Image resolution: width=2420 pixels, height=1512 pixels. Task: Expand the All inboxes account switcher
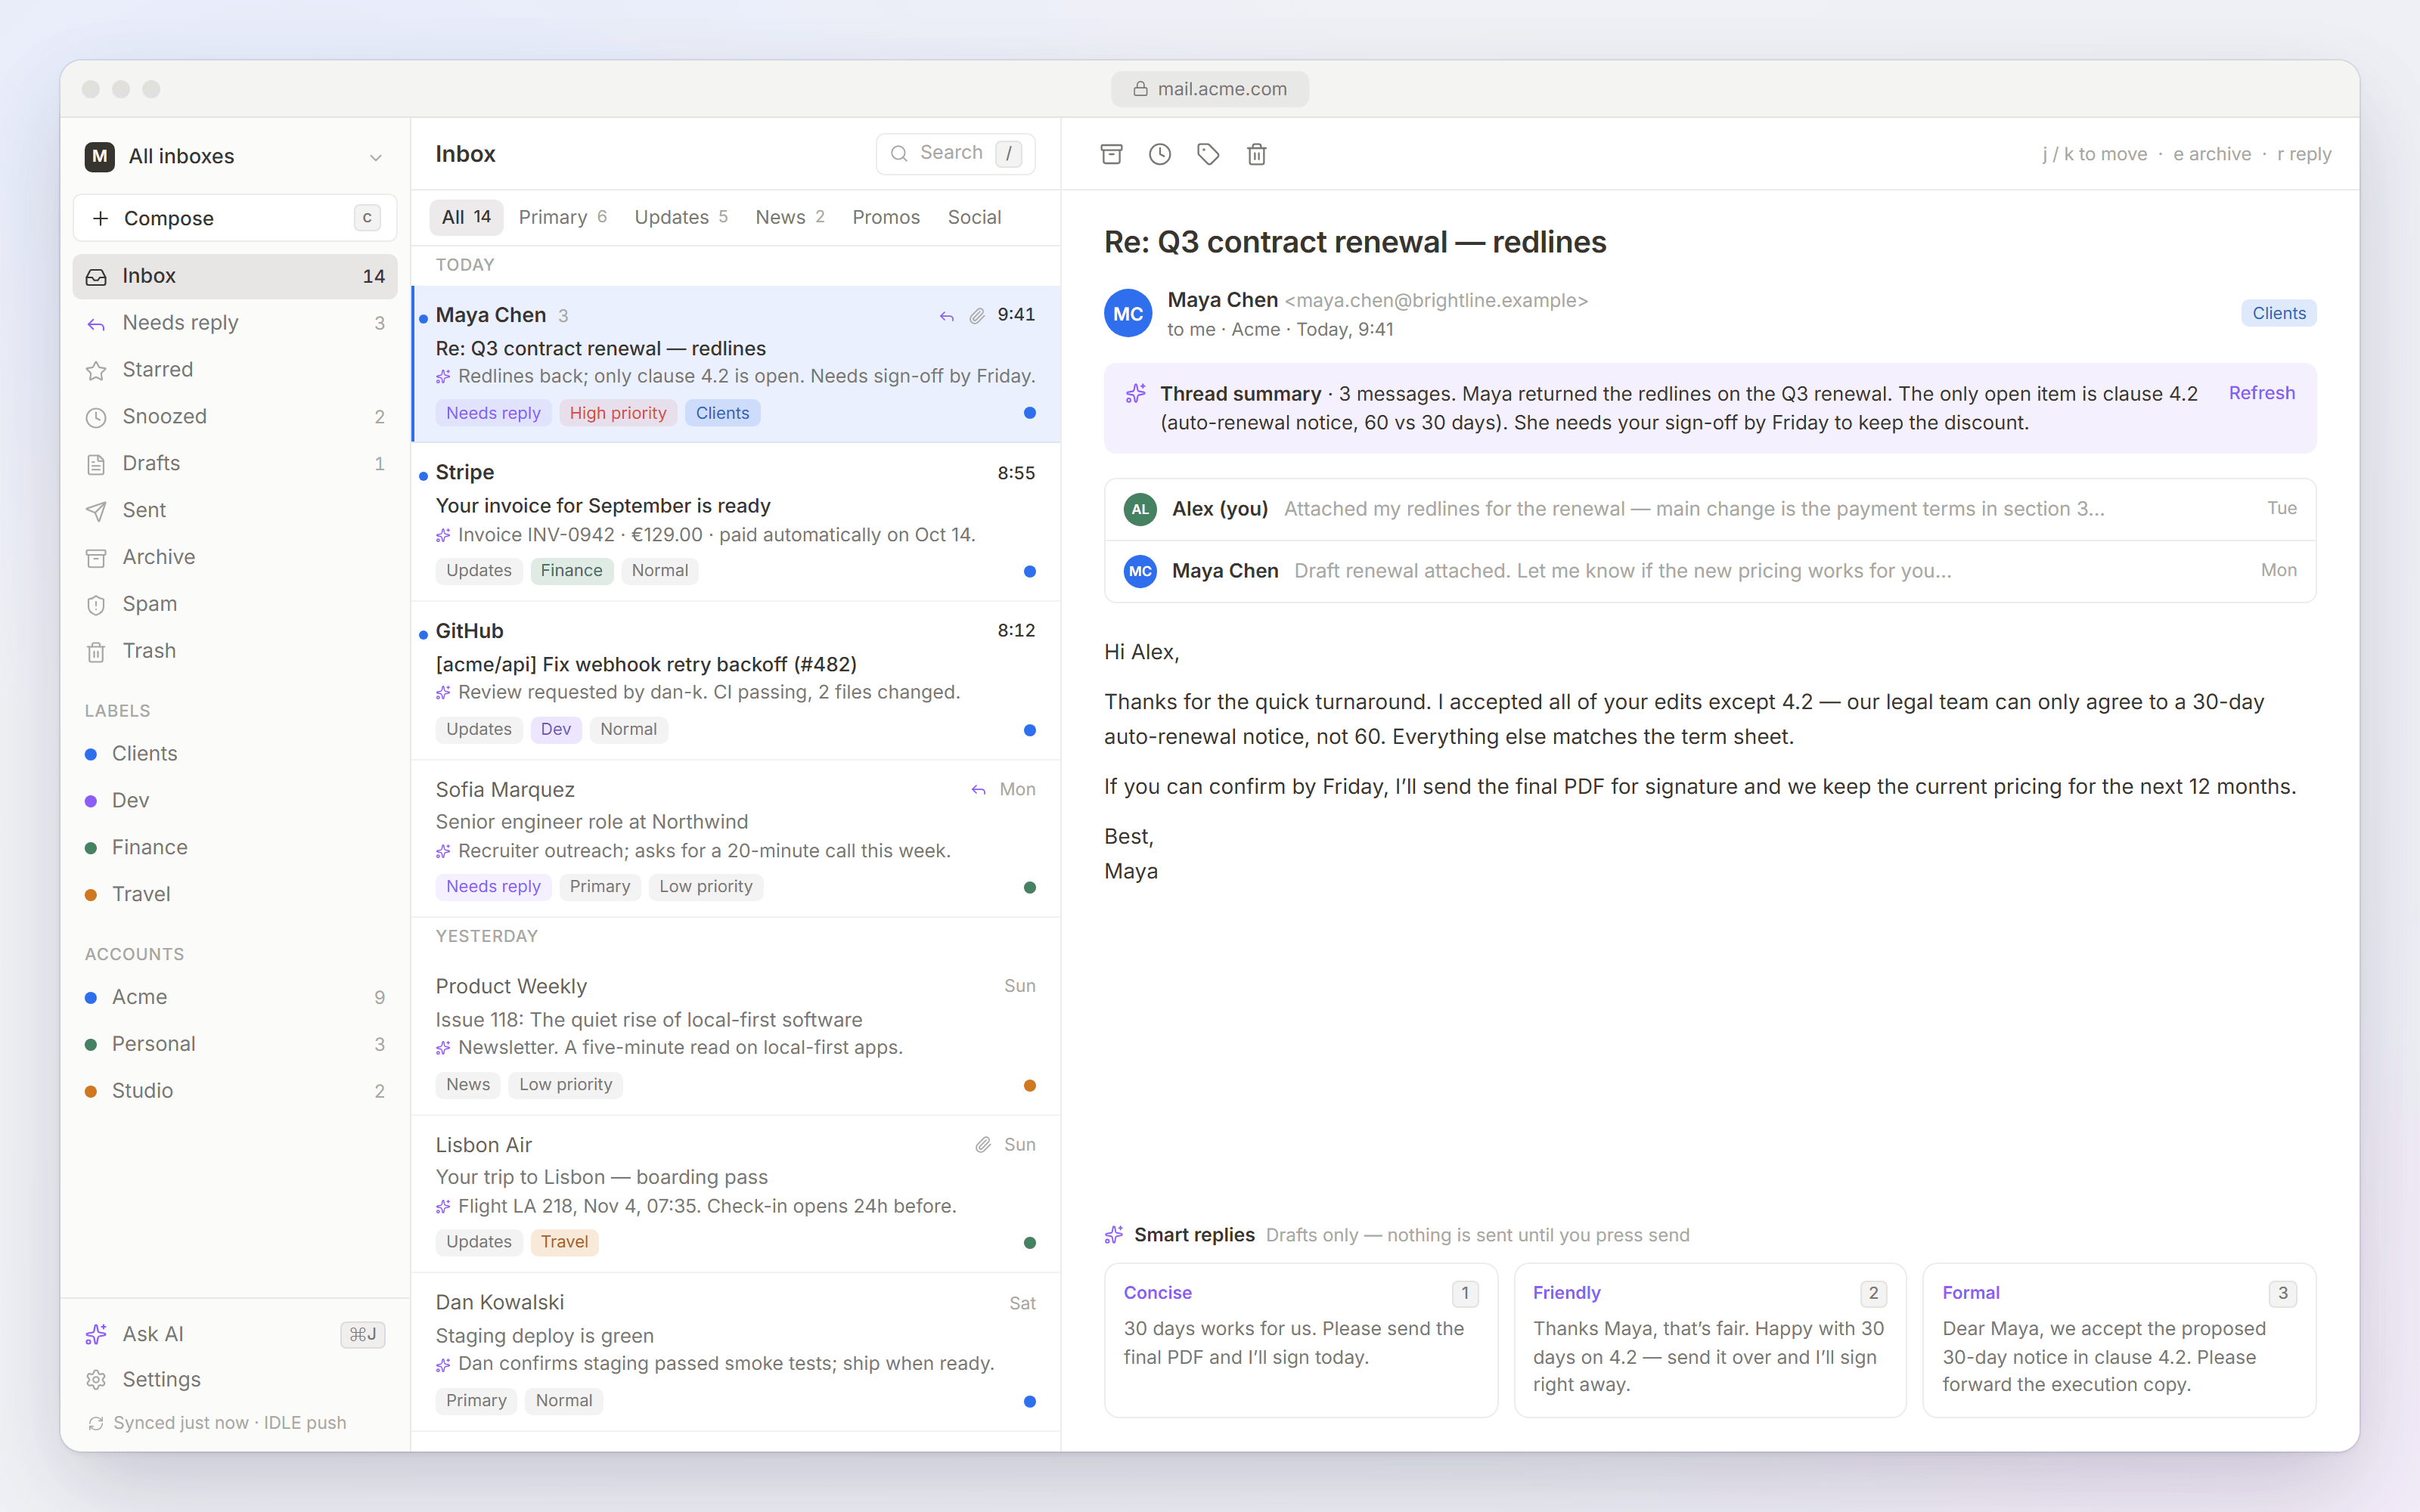[235, 157]
